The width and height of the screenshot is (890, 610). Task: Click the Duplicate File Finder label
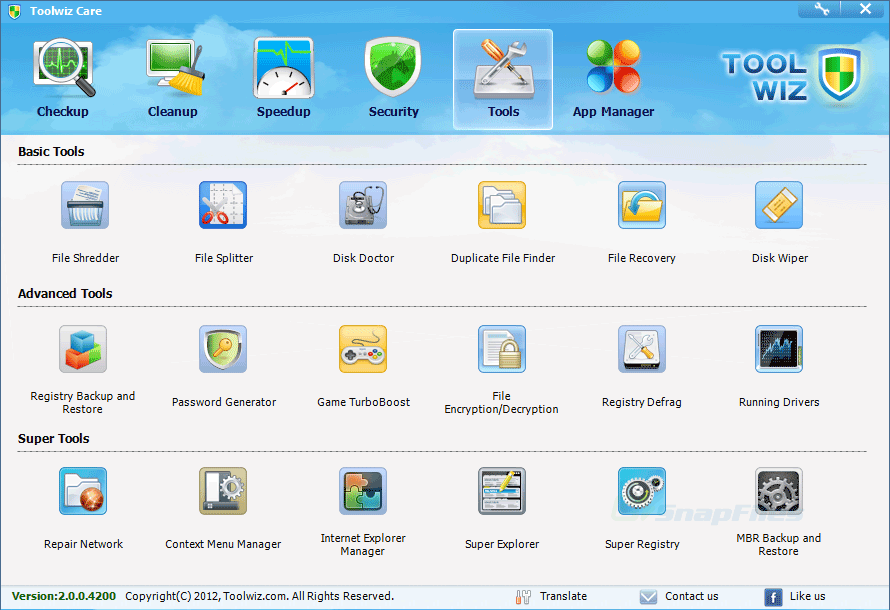click(x=503, y=258)
